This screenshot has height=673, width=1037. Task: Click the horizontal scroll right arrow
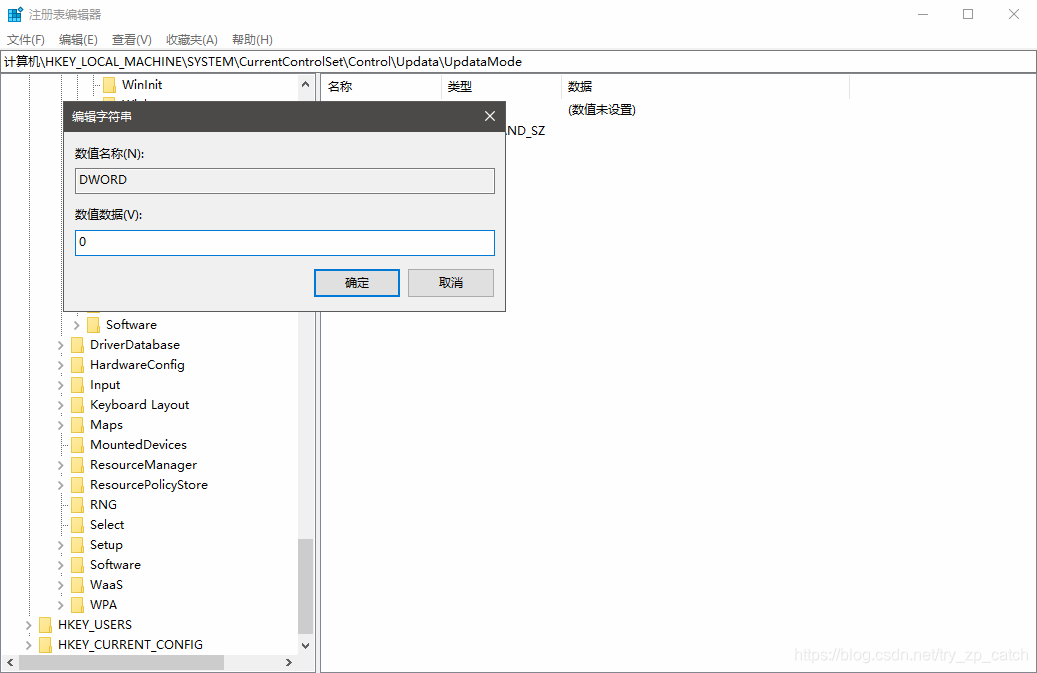pyautogui.click(x=289, y=662)
